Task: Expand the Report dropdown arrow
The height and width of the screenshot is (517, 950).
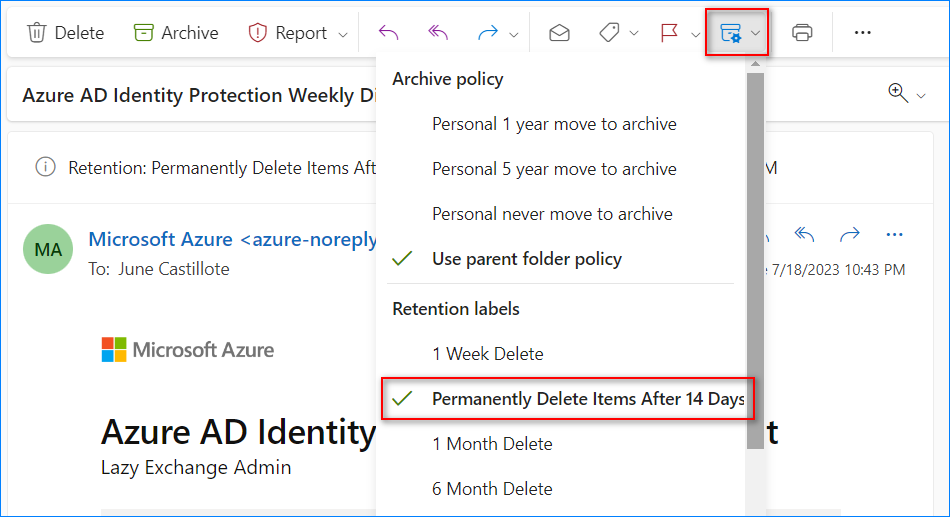Action: (x=343, y=34)
